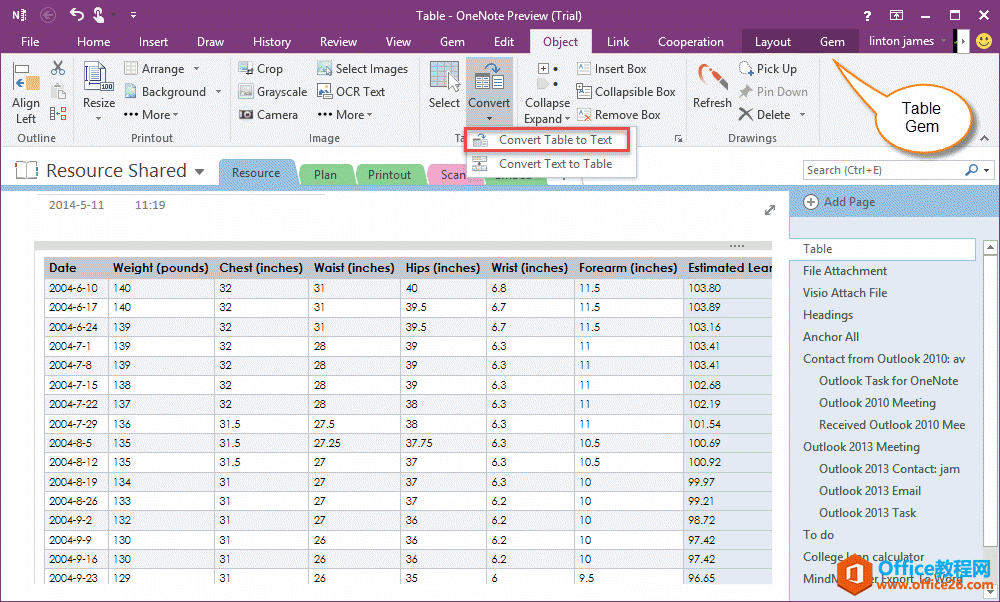Open the File Attachment page
This screenshot has width=1000, height=602.
[845, 271]
